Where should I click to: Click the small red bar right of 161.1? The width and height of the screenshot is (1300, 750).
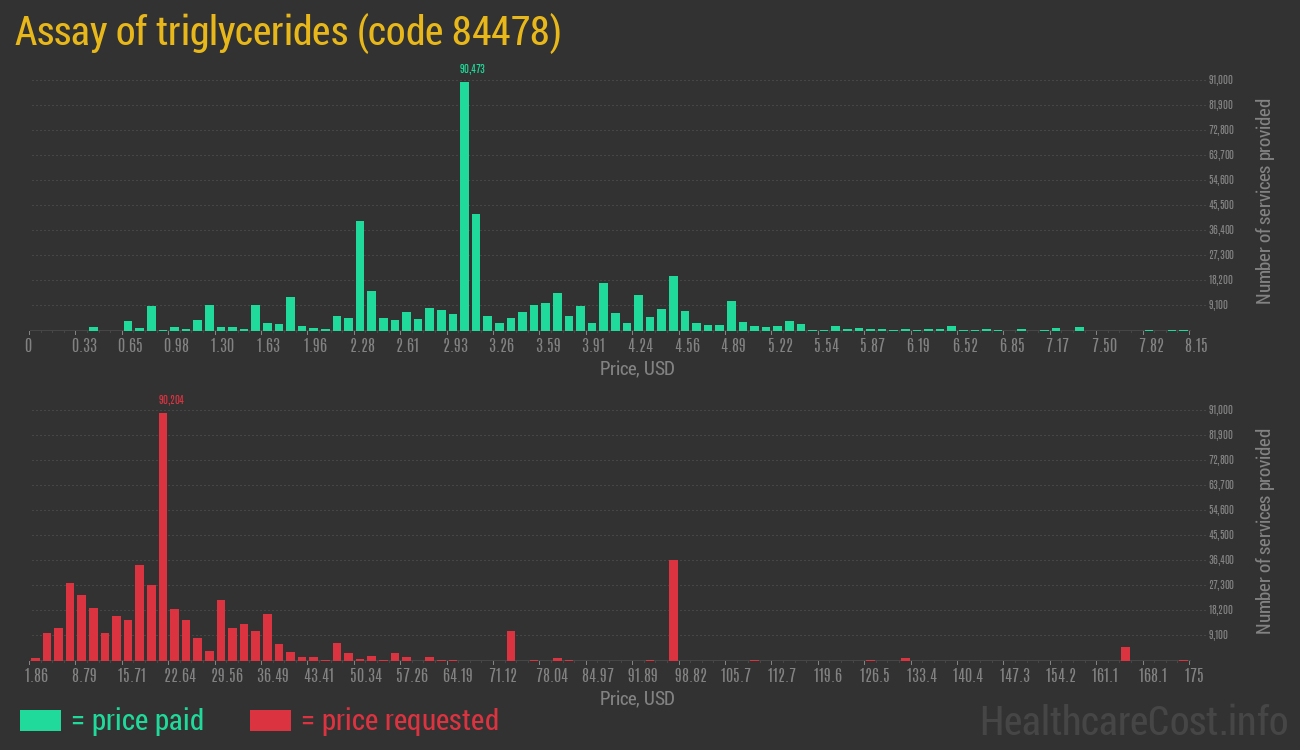click(1125, 653)
